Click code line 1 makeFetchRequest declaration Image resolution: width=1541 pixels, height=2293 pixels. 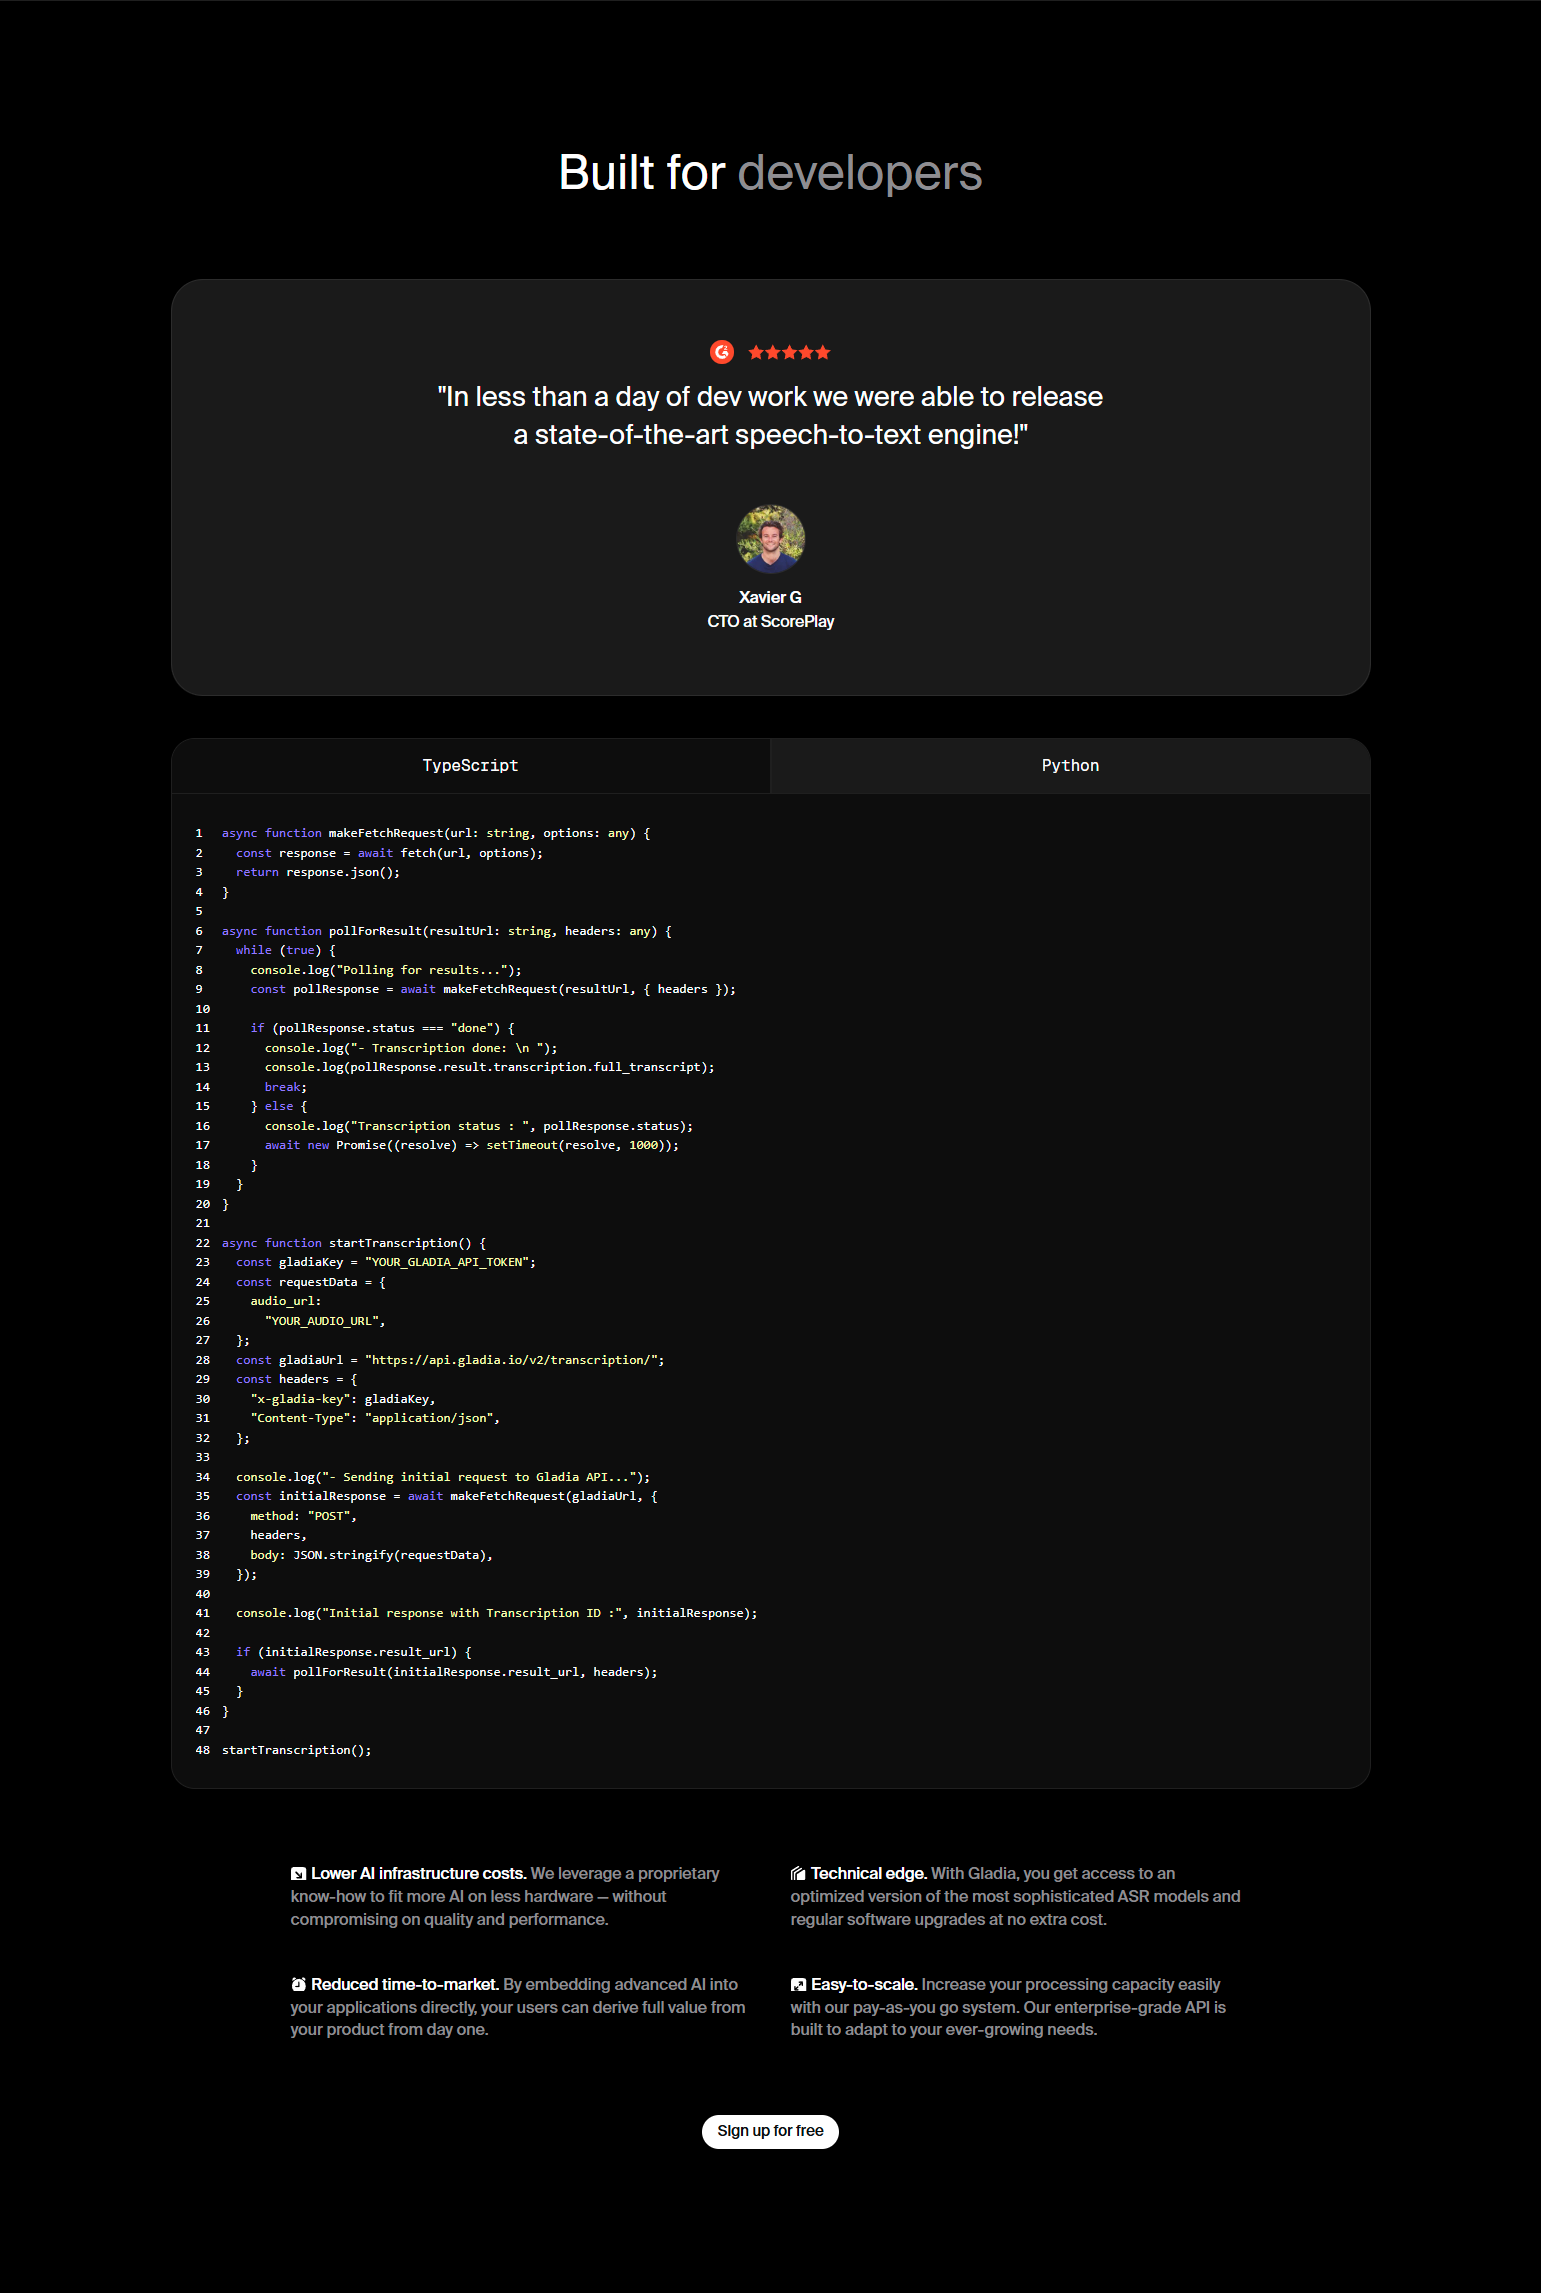(436, 833)
